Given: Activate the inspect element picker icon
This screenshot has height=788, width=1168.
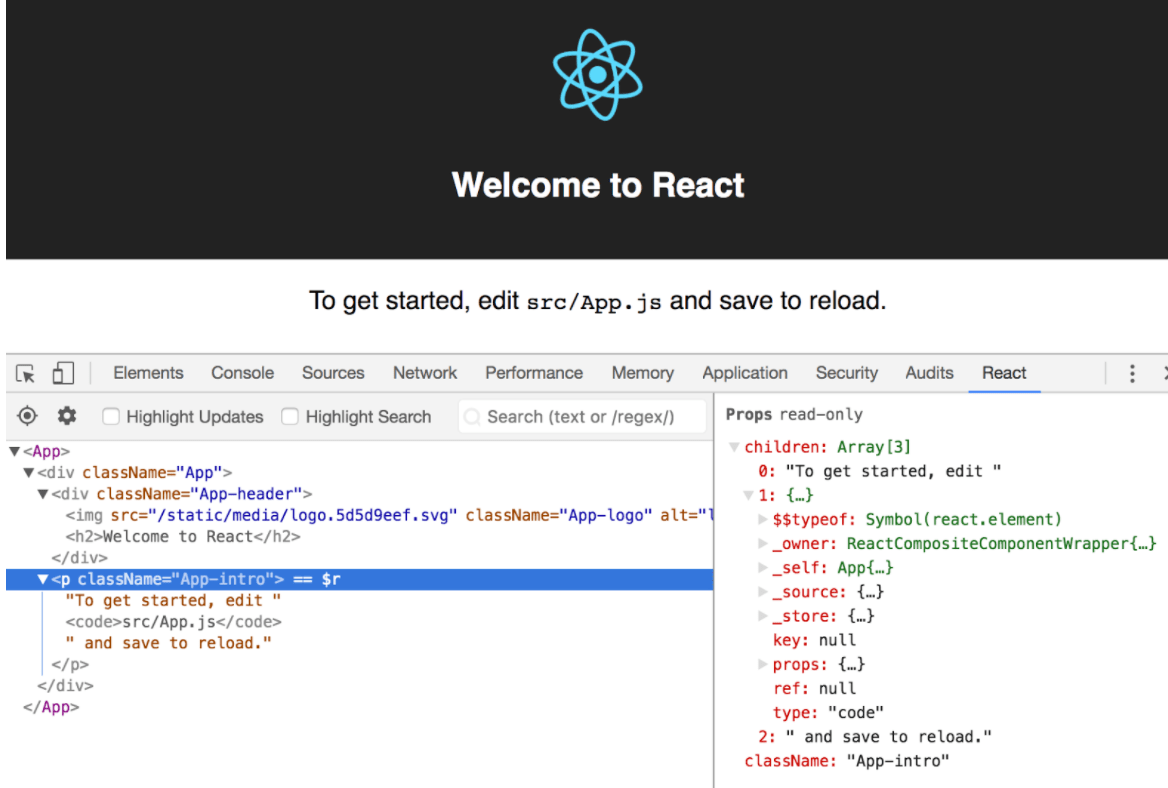Looking at the screenshot, I should click(x=25, y=373).
